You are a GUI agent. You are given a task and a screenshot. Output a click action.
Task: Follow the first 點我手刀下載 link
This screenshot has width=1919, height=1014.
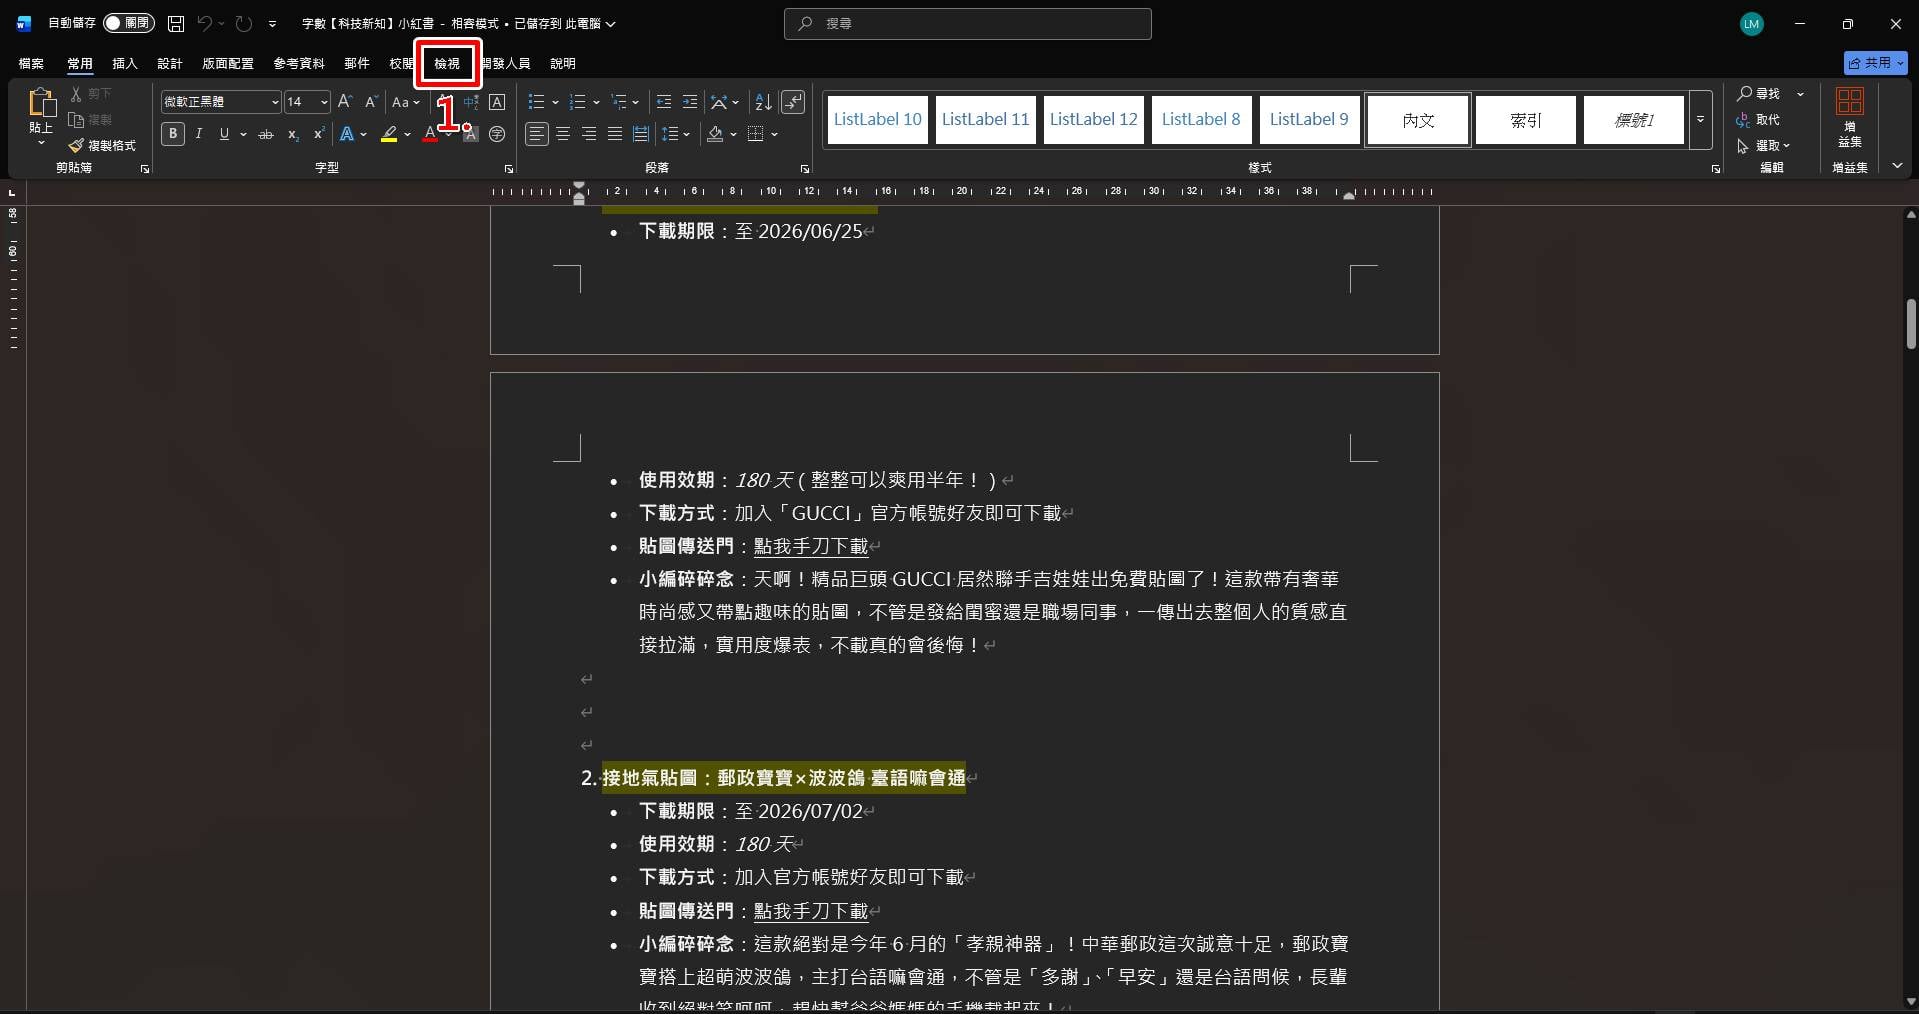[811, 546]
